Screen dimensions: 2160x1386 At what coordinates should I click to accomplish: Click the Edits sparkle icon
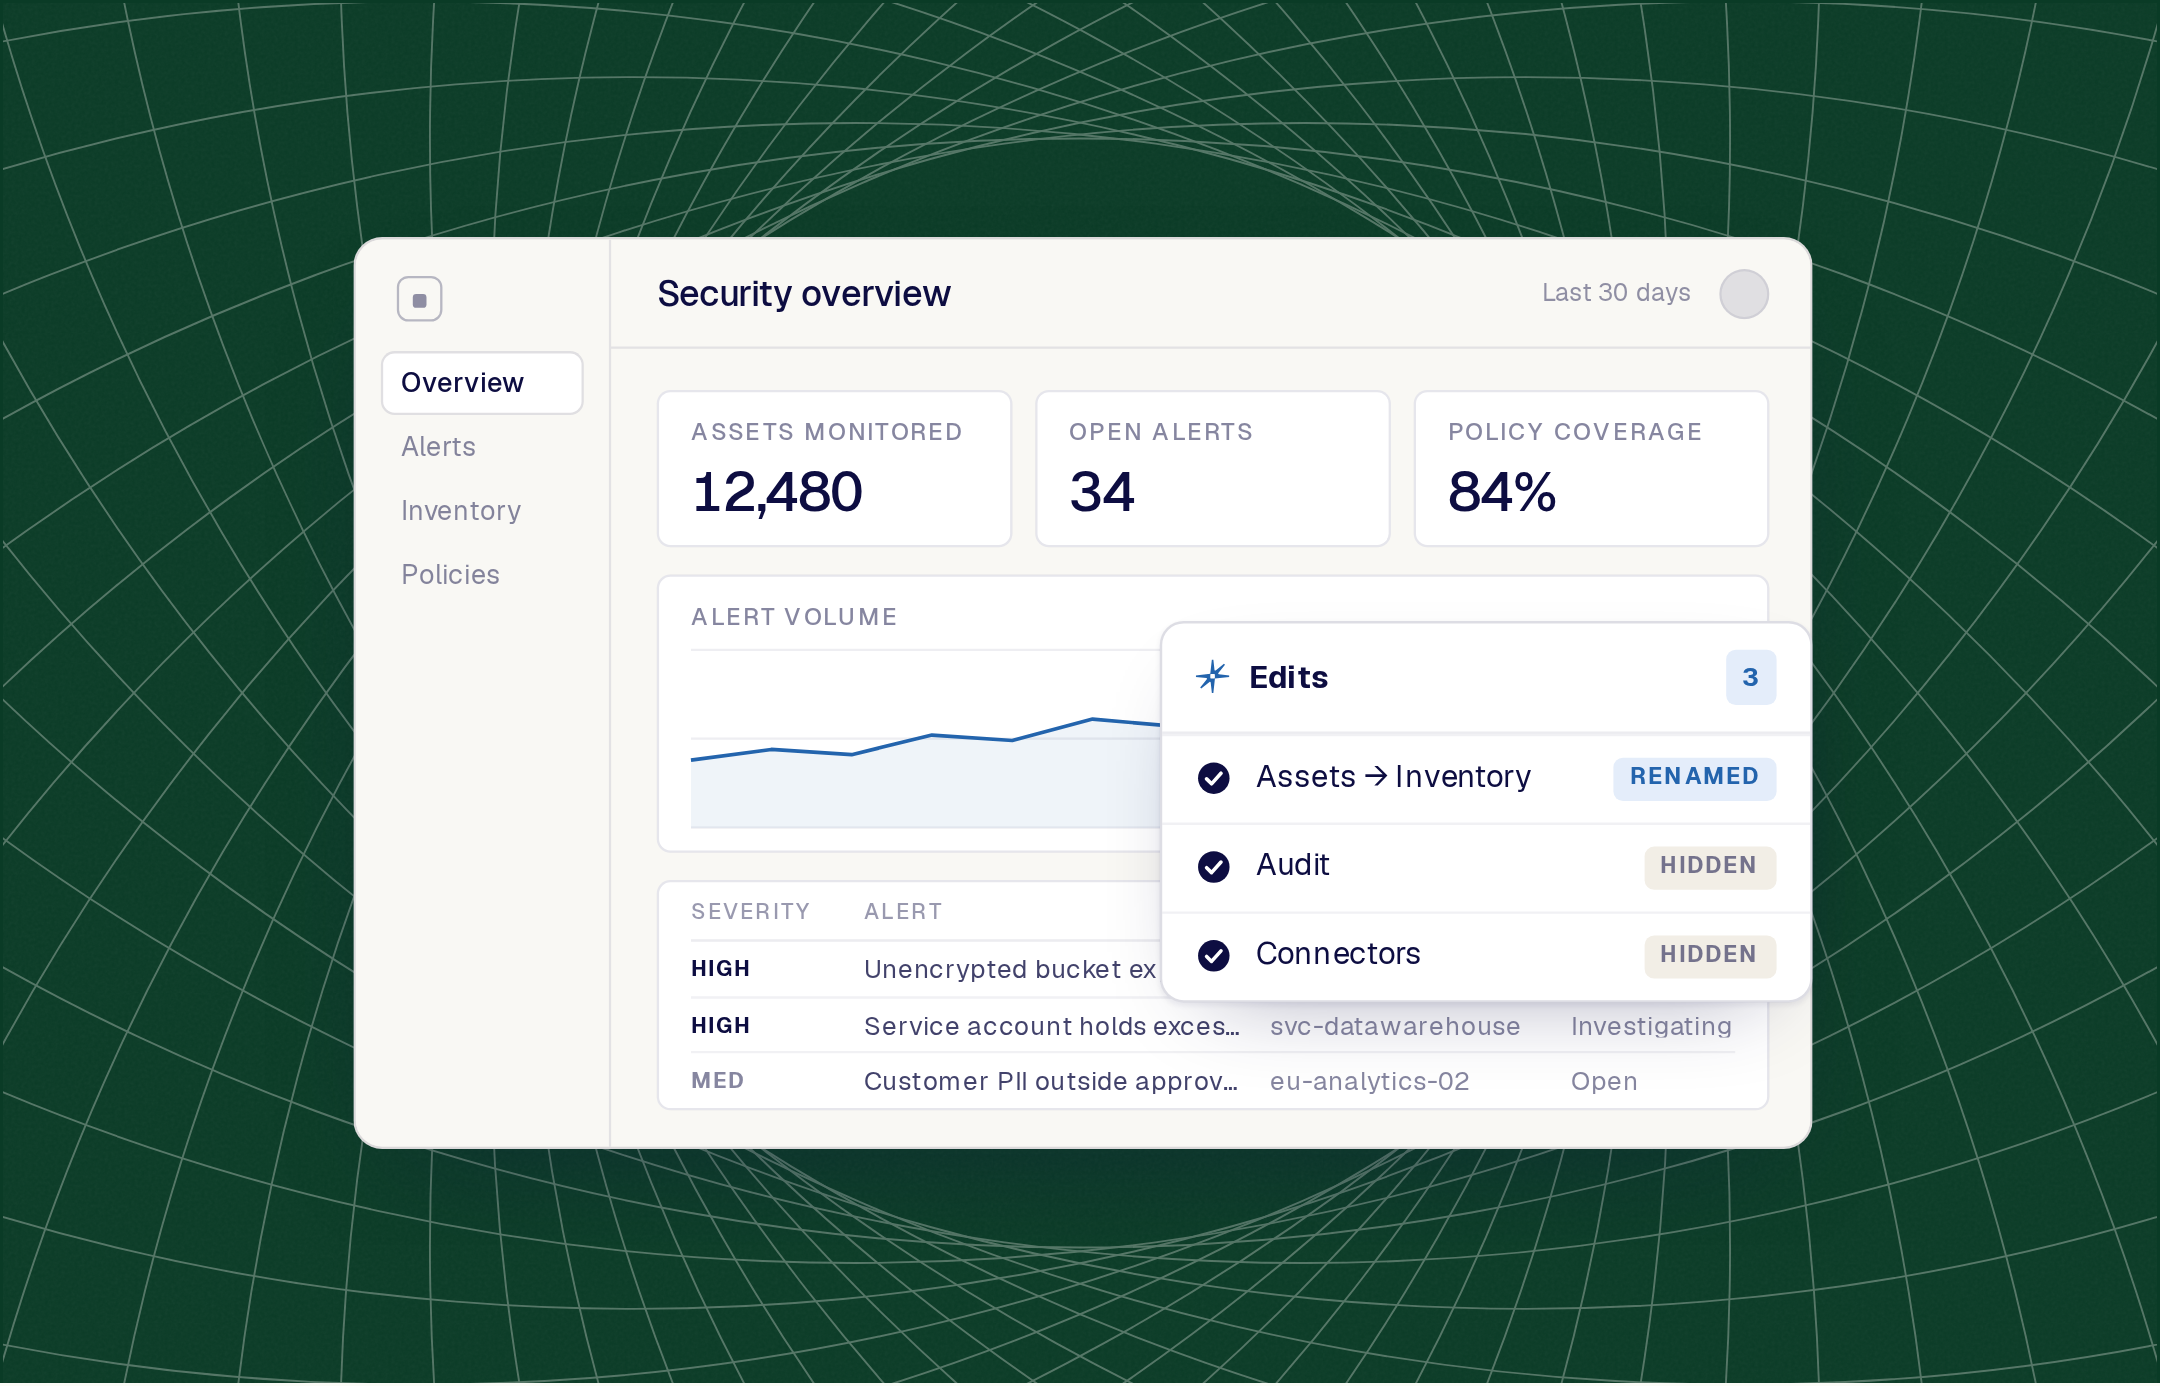pyautogui.click(x=1212, y=677)
